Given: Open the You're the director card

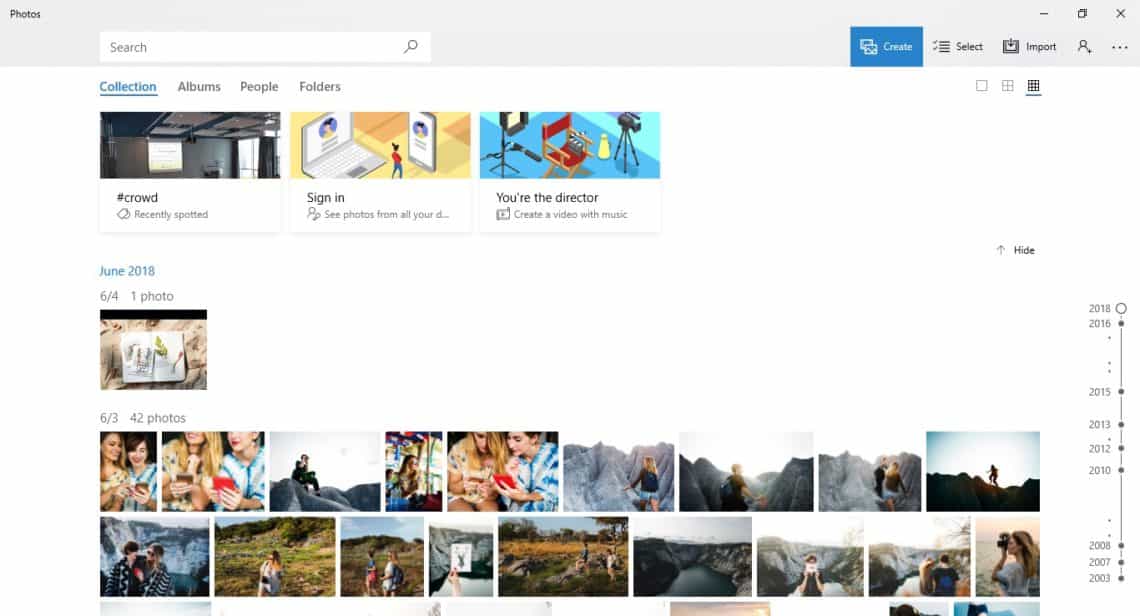Looking at the screenshot, I should coord(570,172).
